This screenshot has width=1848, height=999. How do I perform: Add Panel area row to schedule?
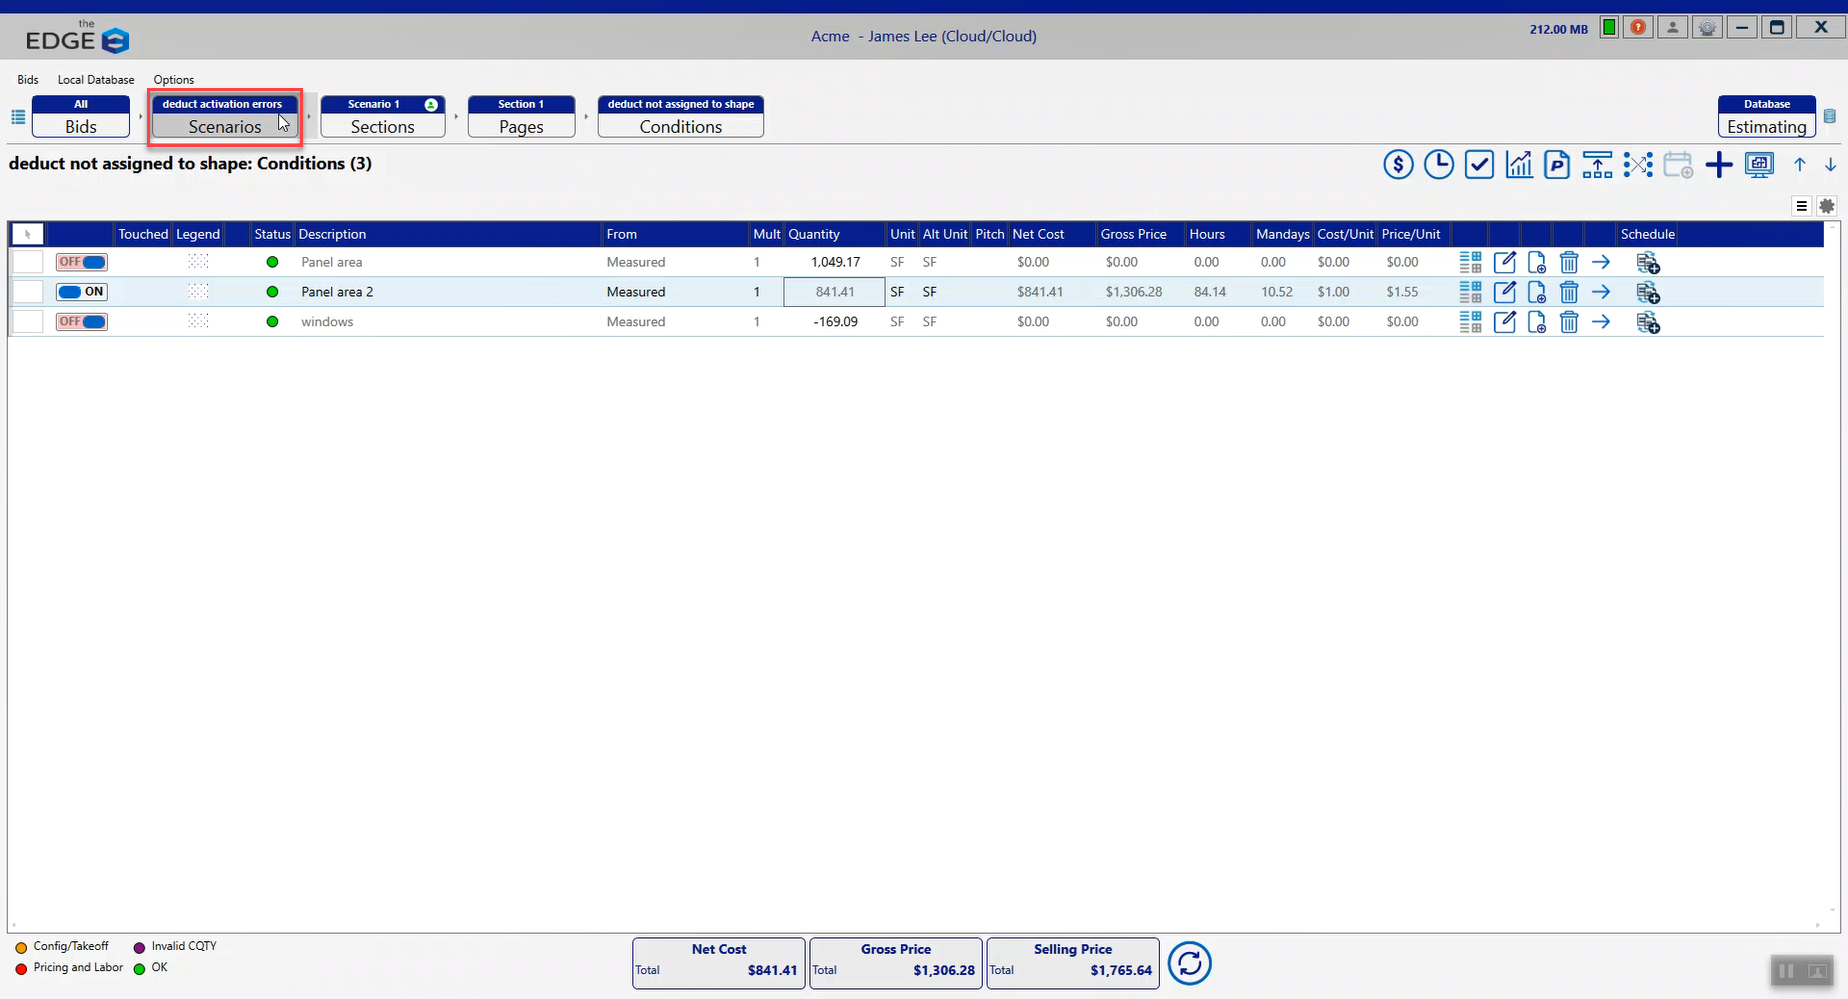tap(1647, 263)
